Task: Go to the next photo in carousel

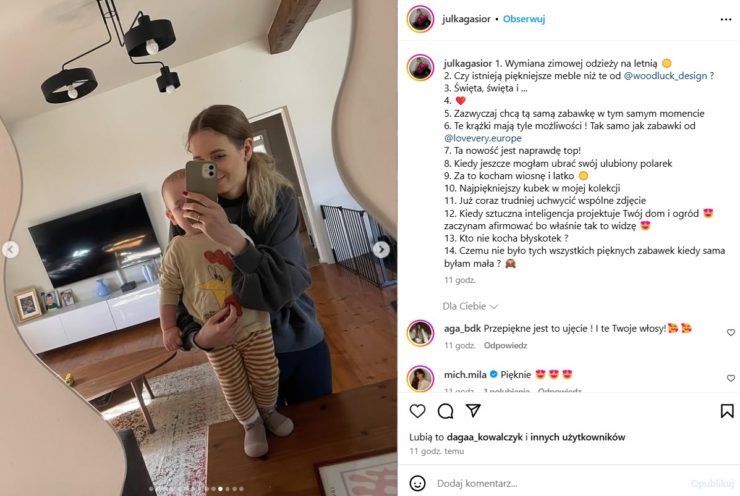Action: 381,250
